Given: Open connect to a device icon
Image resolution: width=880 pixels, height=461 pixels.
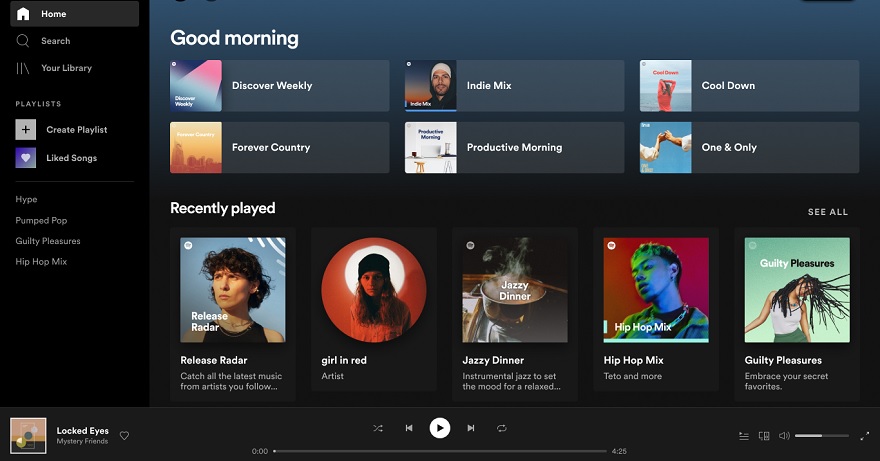Looking at the screenshot, I should coord(764,436).
